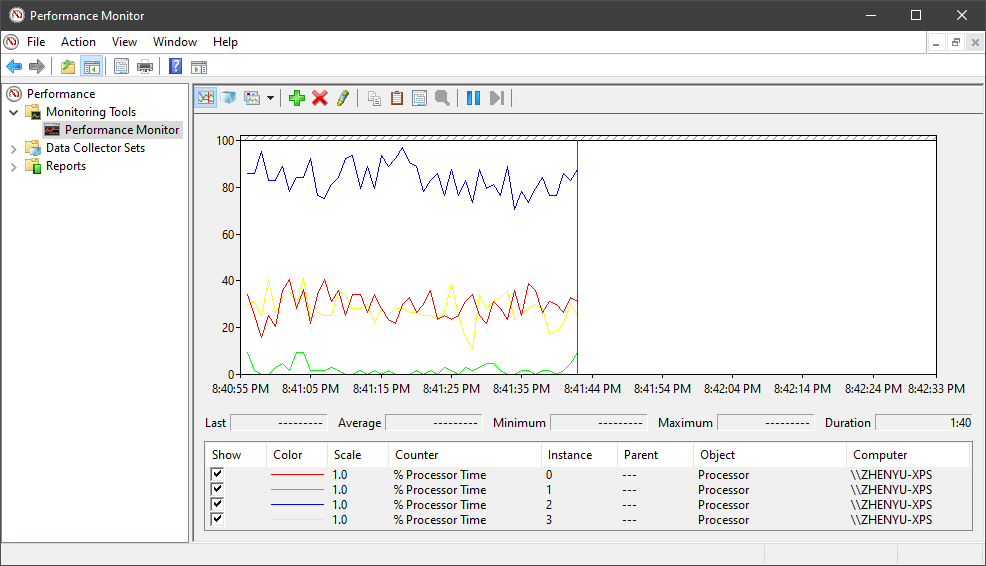
Task: Open Properties icon in graph toolbar
Action: click(419, 98)
